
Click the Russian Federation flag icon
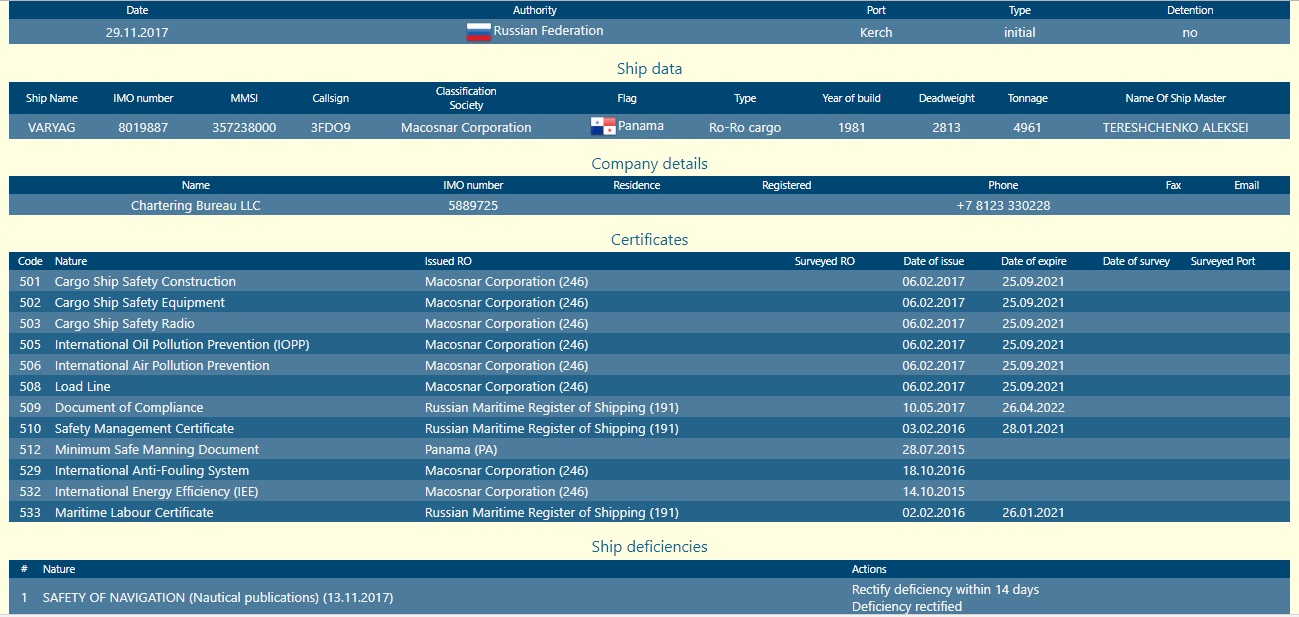[x=479, y=32]
